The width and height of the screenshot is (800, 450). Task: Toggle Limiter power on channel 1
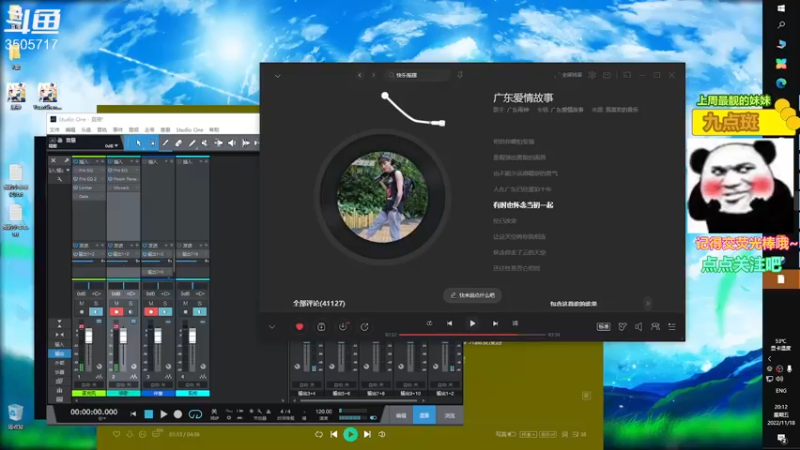(76, 188)
